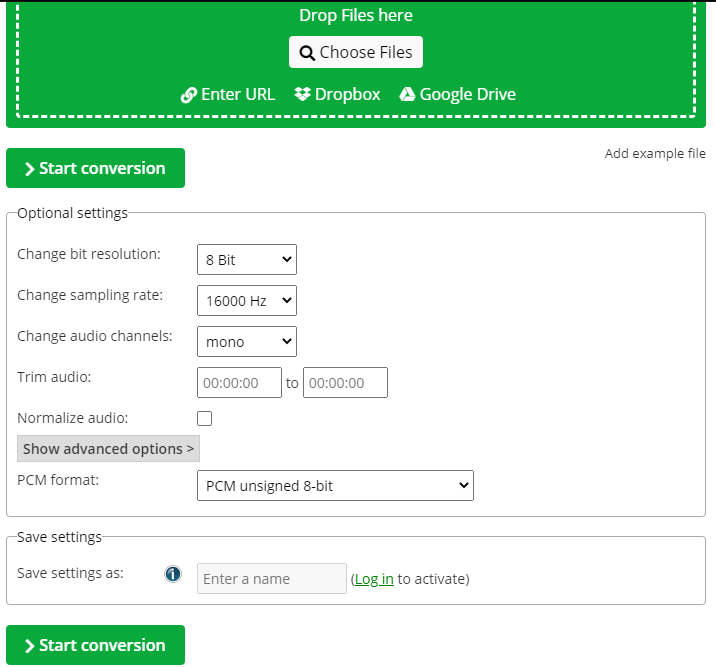Open the PCM format dropdown
716x667 pixels.
coord(335,486)
